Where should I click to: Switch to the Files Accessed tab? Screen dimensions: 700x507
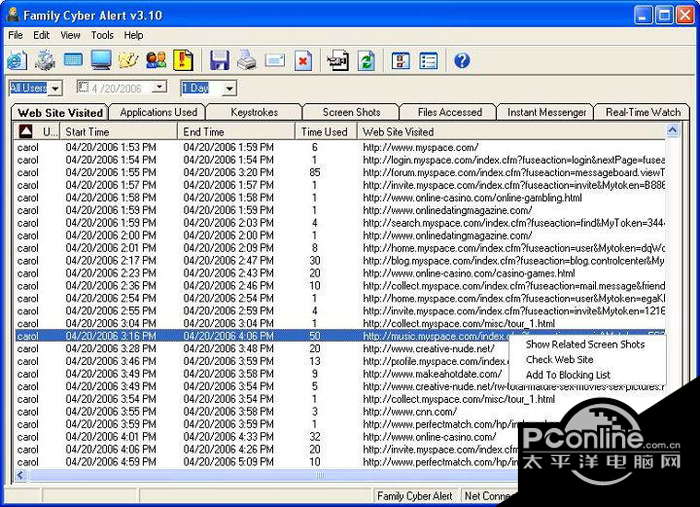[x=450, y=112]
